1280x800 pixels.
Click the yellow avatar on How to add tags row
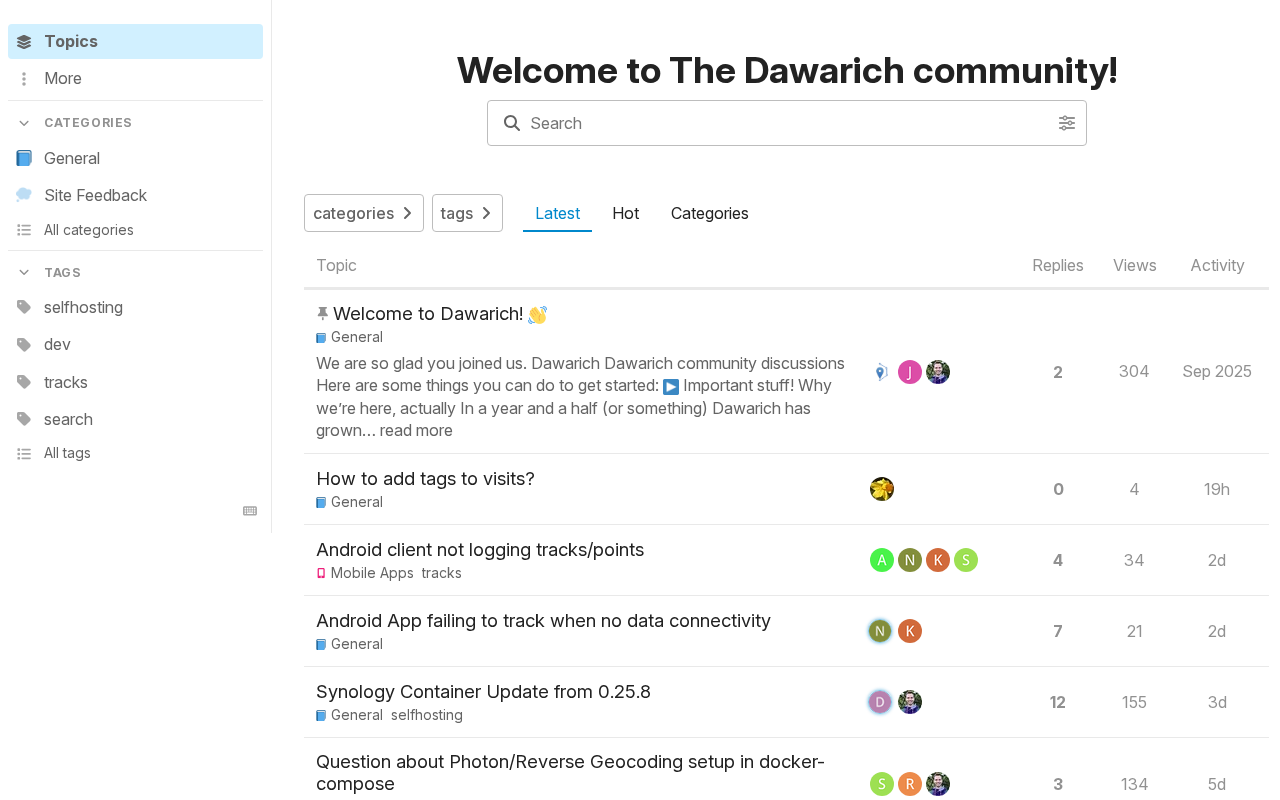882,489
